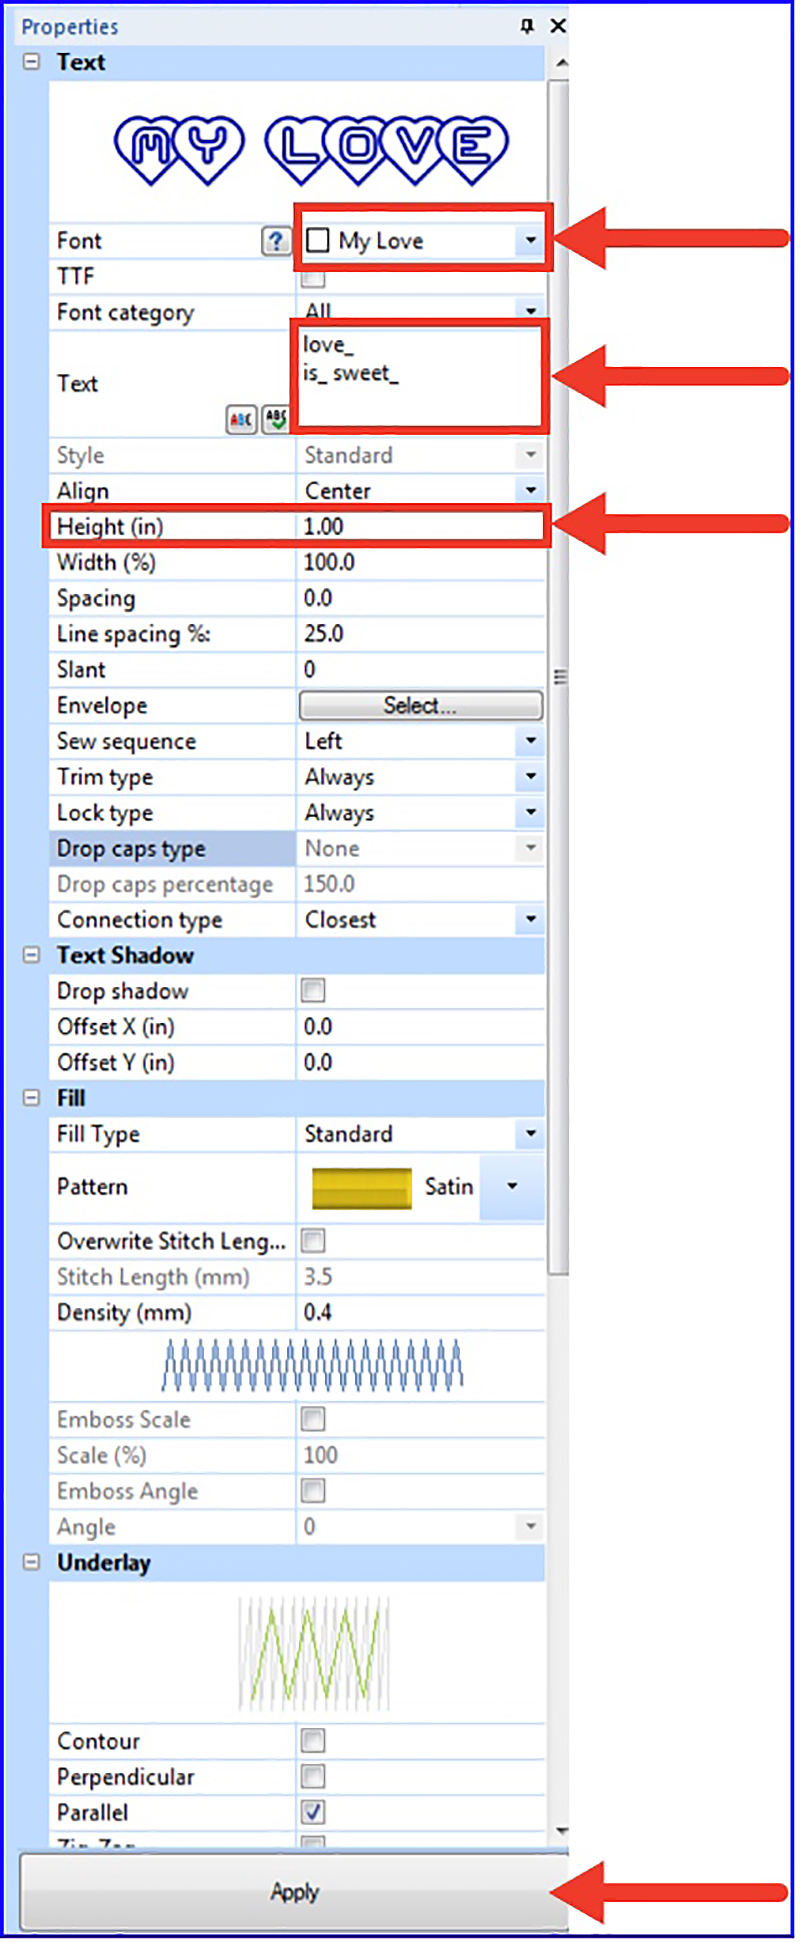Toggle the Parallel underlay checkbox
The image size is (800, 1942).
pos(314,1812)
